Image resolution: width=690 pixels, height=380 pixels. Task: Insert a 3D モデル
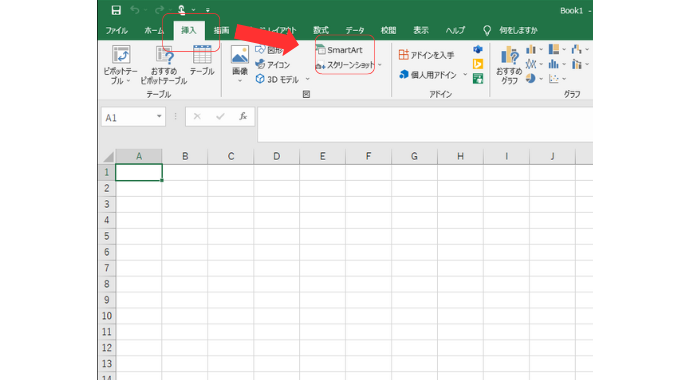(x=277, y=79)
